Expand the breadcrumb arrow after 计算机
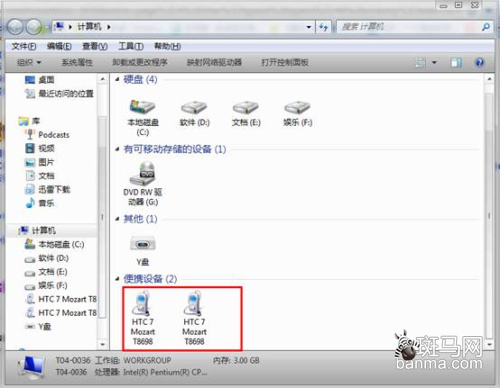The image size is (500, 388). [109, 27]
